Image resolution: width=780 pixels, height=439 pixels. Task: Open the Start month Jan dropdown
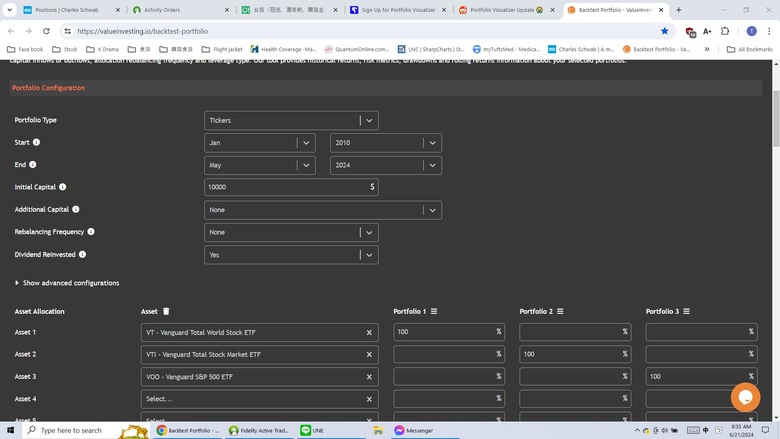tap(260, 143)
